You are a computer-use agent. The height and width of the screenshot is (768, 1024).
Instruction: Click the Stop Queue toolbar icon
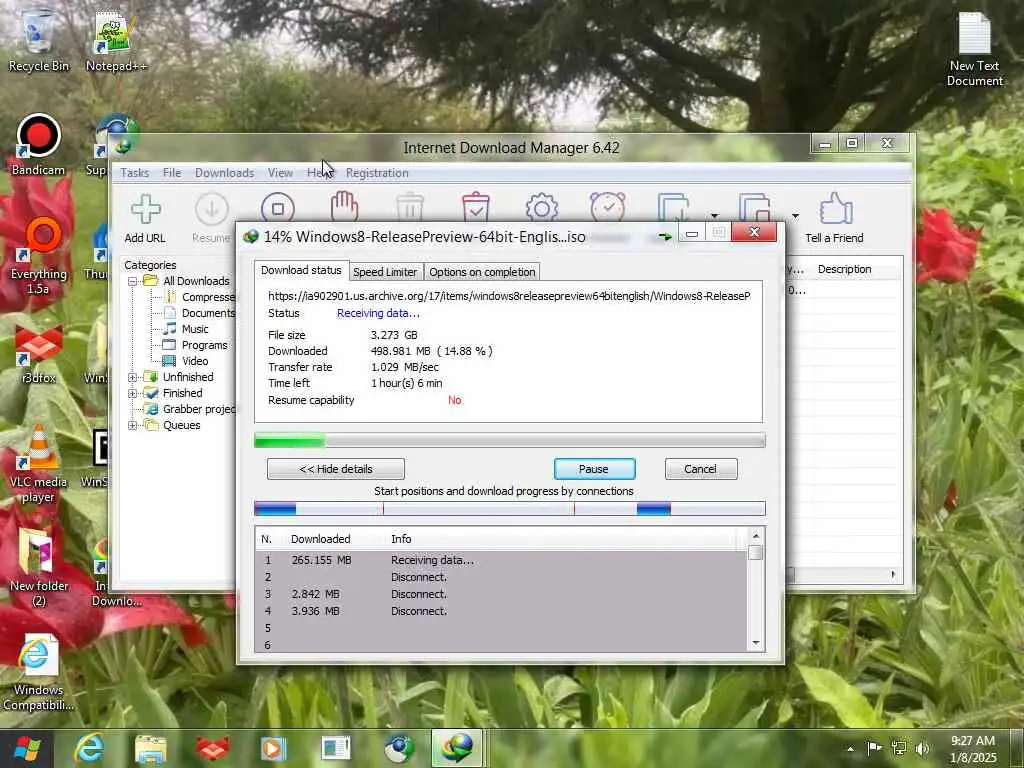coord(754,208)
